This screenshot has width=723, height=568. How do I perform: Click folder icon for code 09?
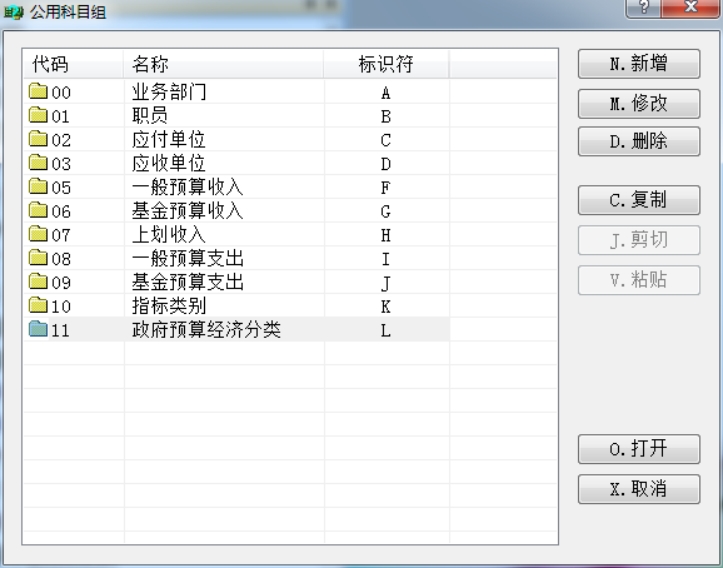click(38, 282)
